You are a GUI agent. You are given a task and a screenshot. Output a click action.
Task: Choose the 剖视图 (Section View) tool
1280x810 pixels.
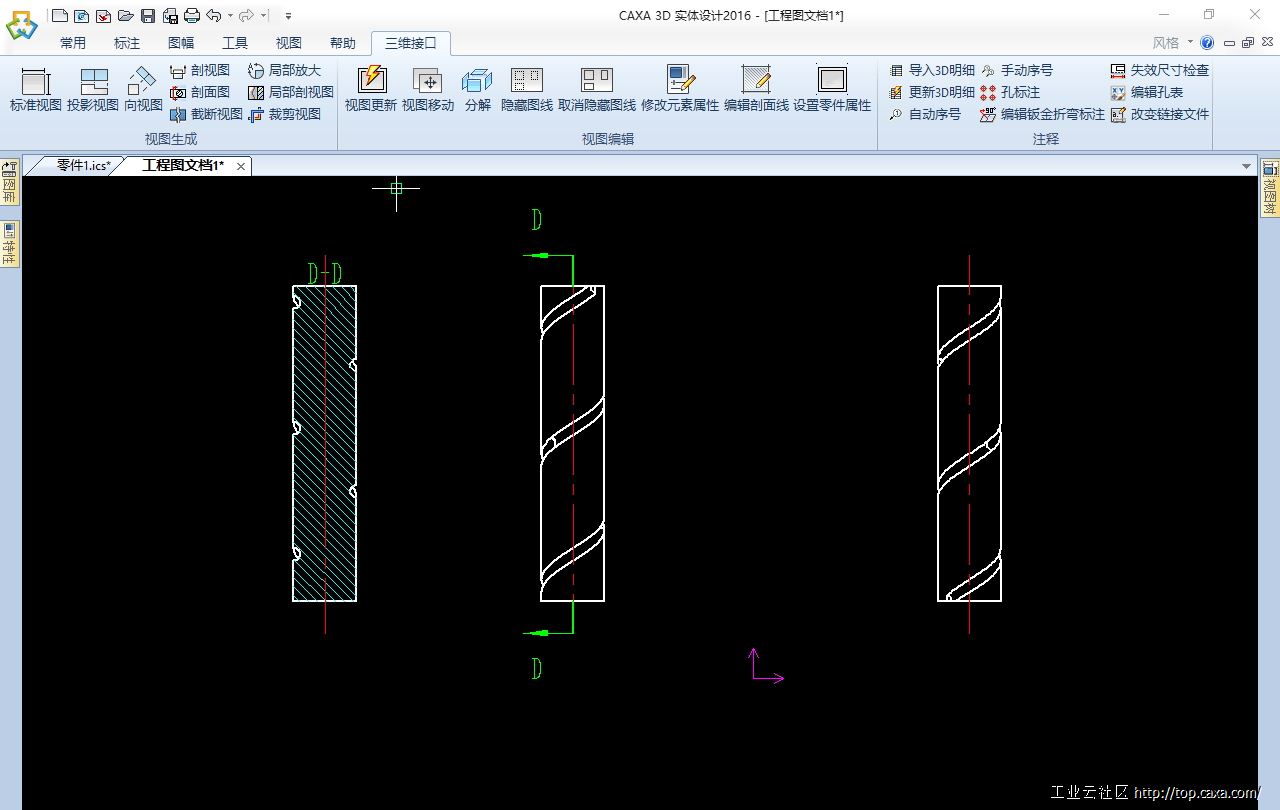[200, 70]
